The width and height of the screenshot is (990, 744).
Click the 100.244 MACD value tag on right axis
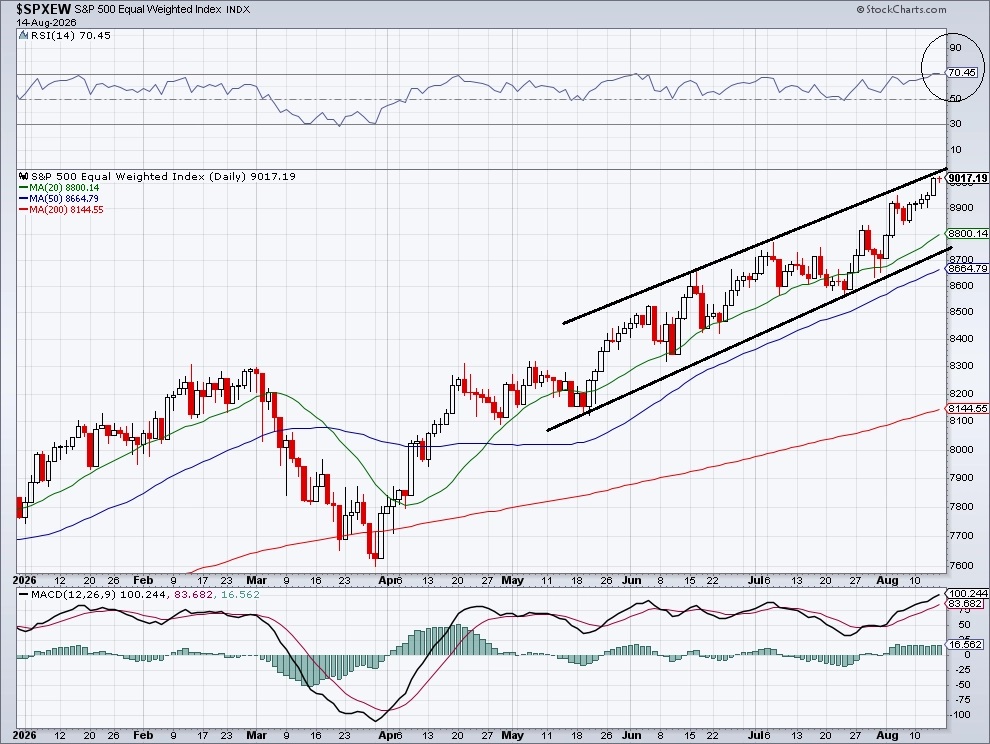[x=968, y=594]
